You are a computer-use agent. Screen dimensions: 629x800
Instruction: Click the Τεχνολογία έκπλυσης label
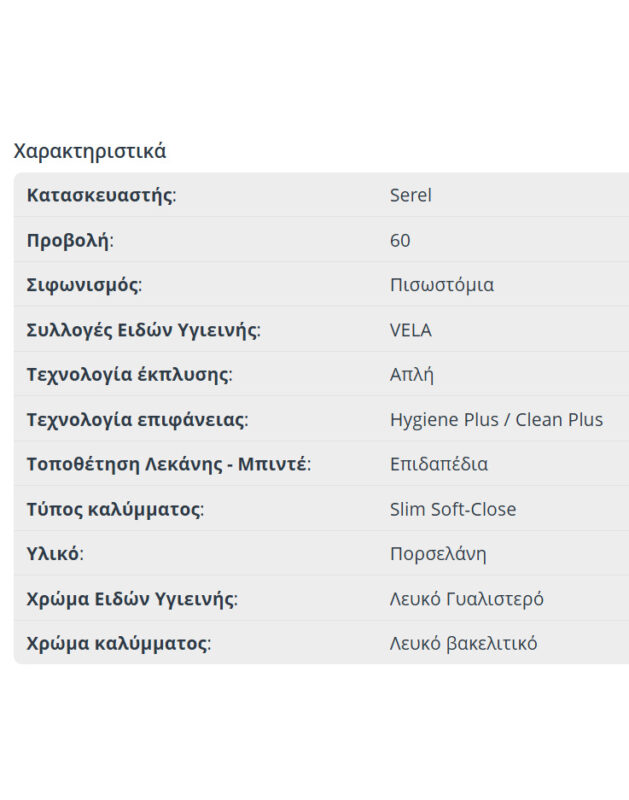pos(129,375)
